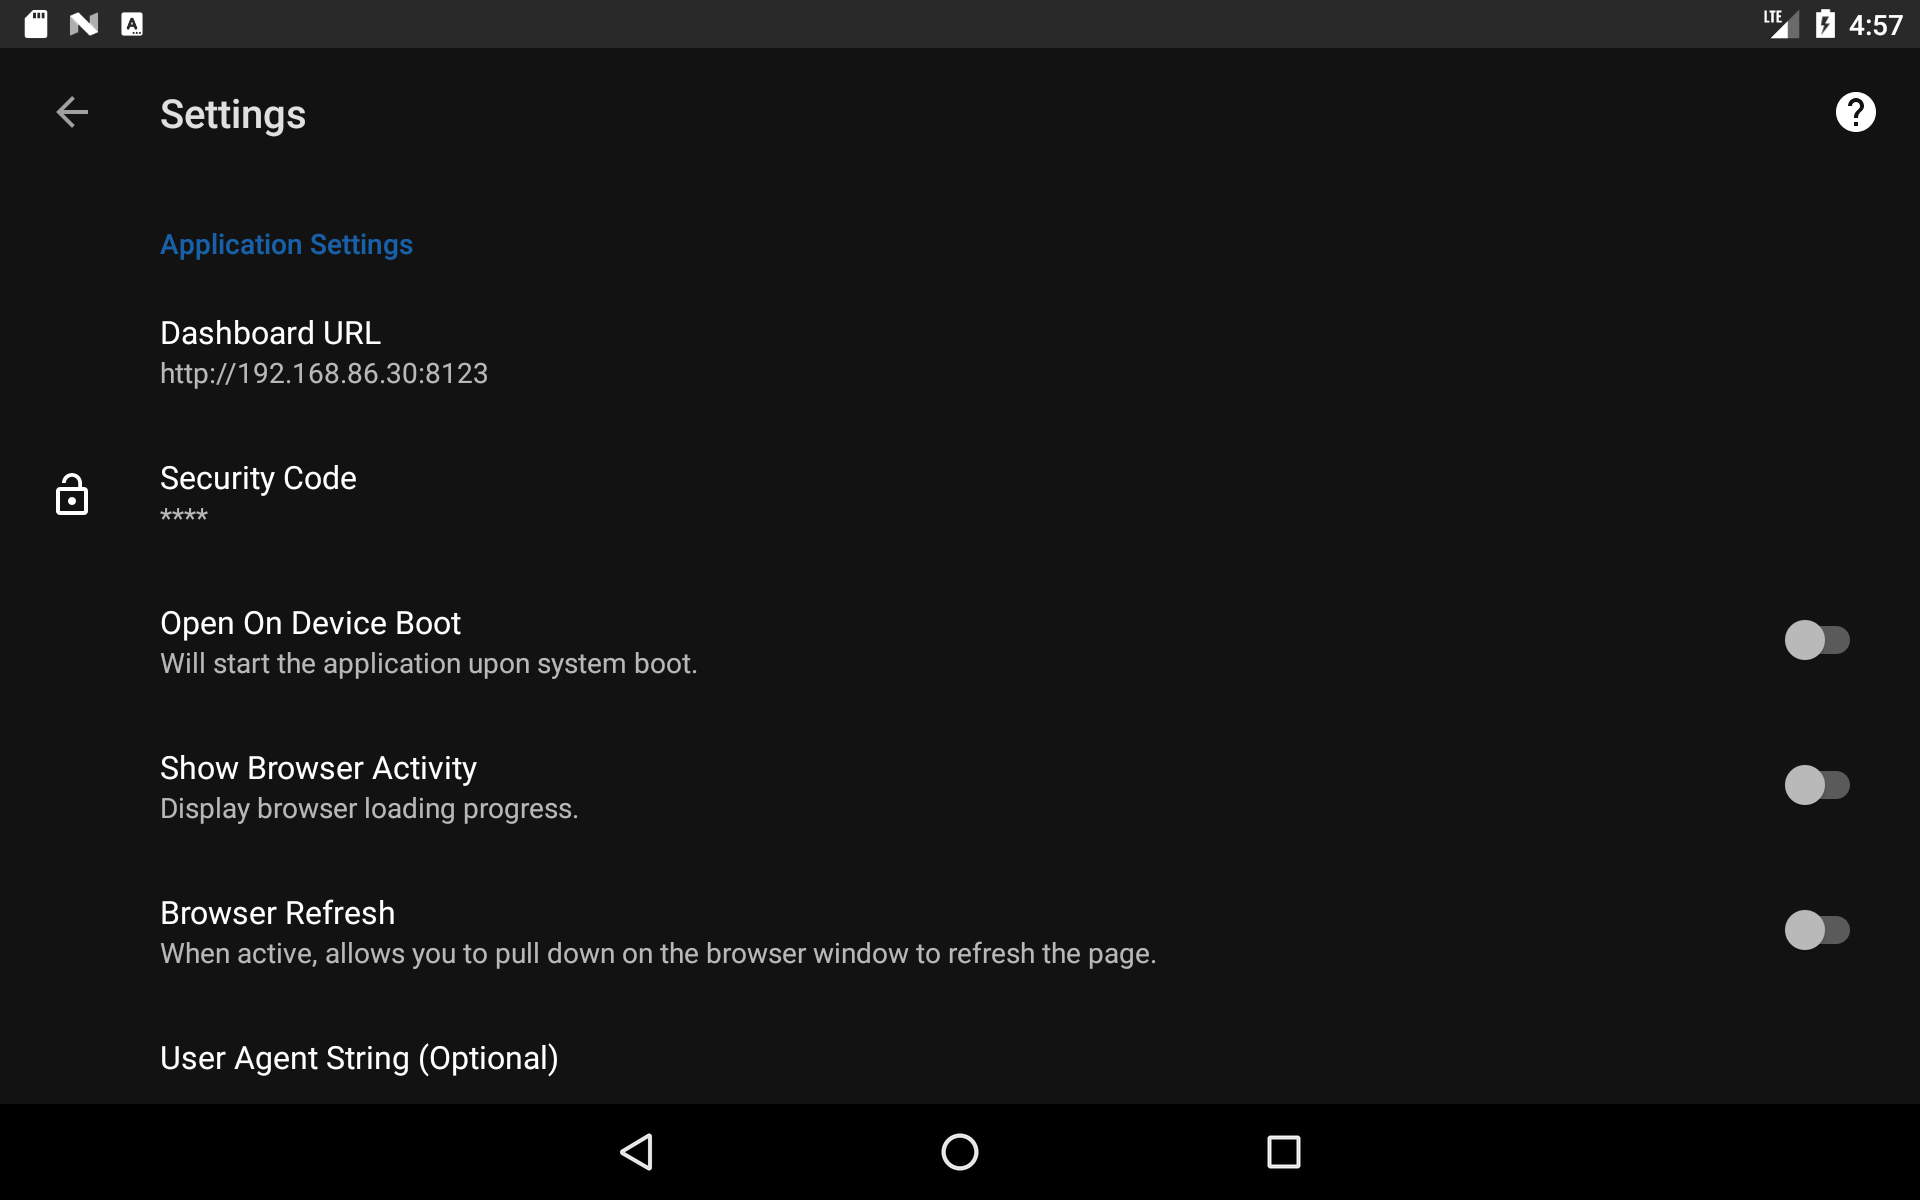Click Security Code to change
The width and height of the screenshot is (1920, 1200).
257,495
